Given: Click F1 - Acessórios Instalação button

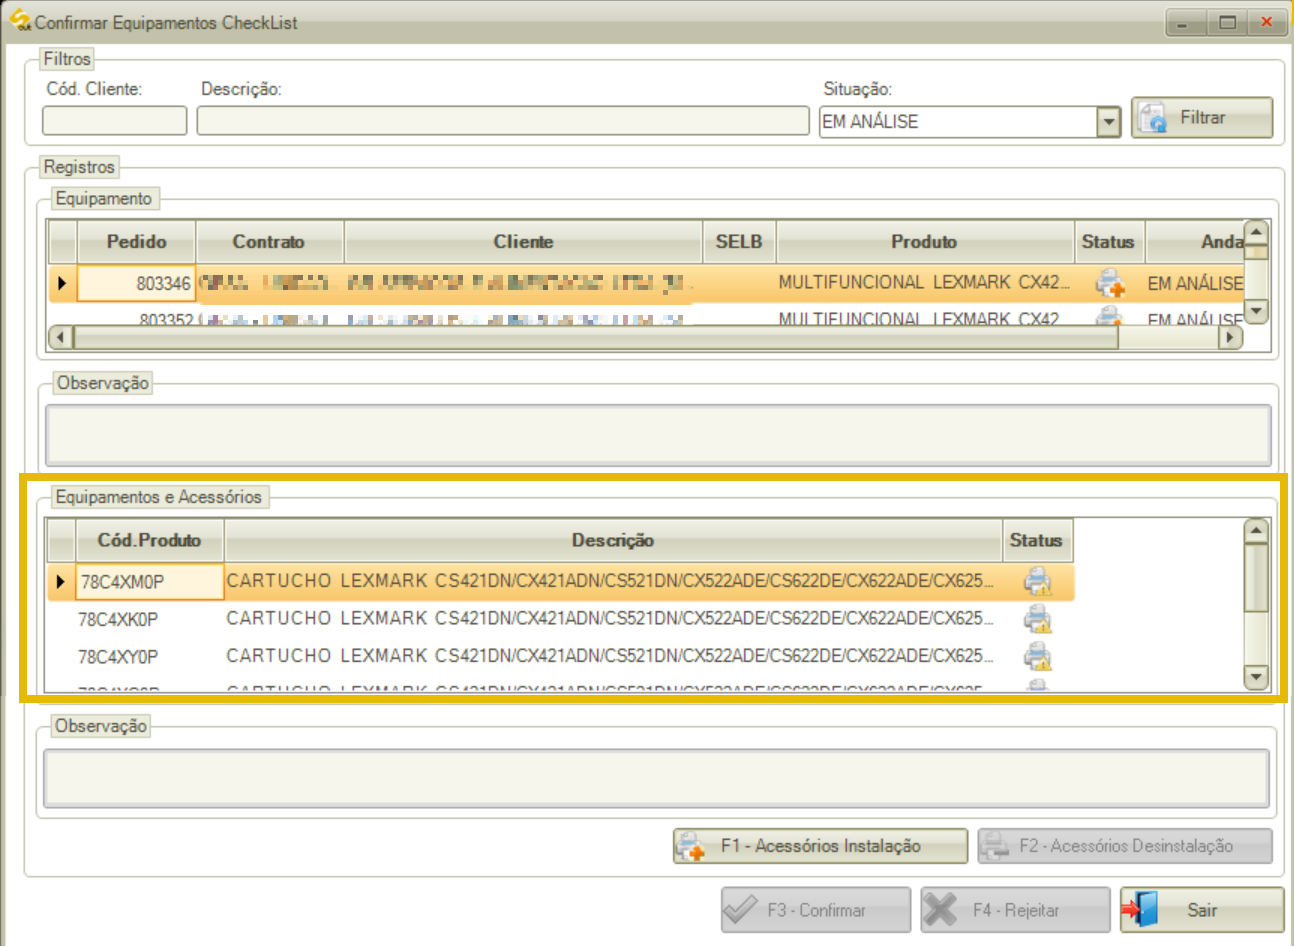Looking at the screenshot, I should point(820,846).
